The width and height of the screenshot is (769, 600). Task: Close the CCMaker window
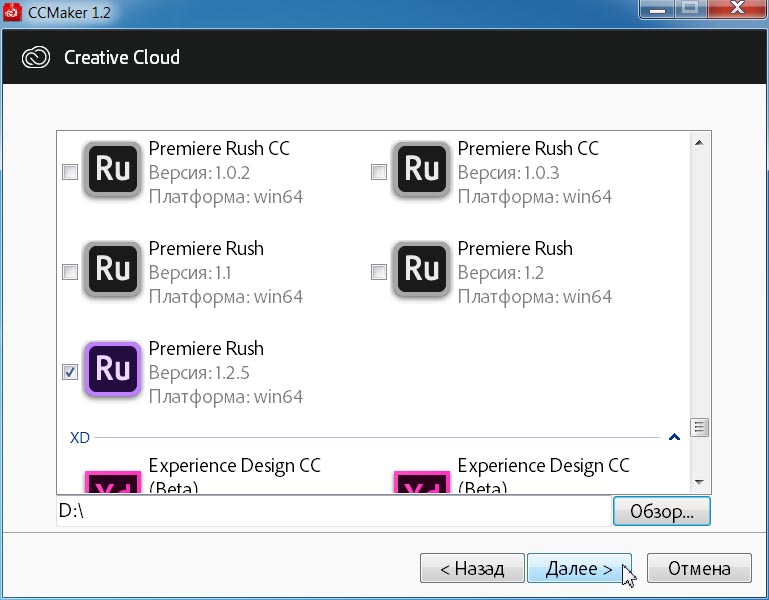(x=737, y=8)
